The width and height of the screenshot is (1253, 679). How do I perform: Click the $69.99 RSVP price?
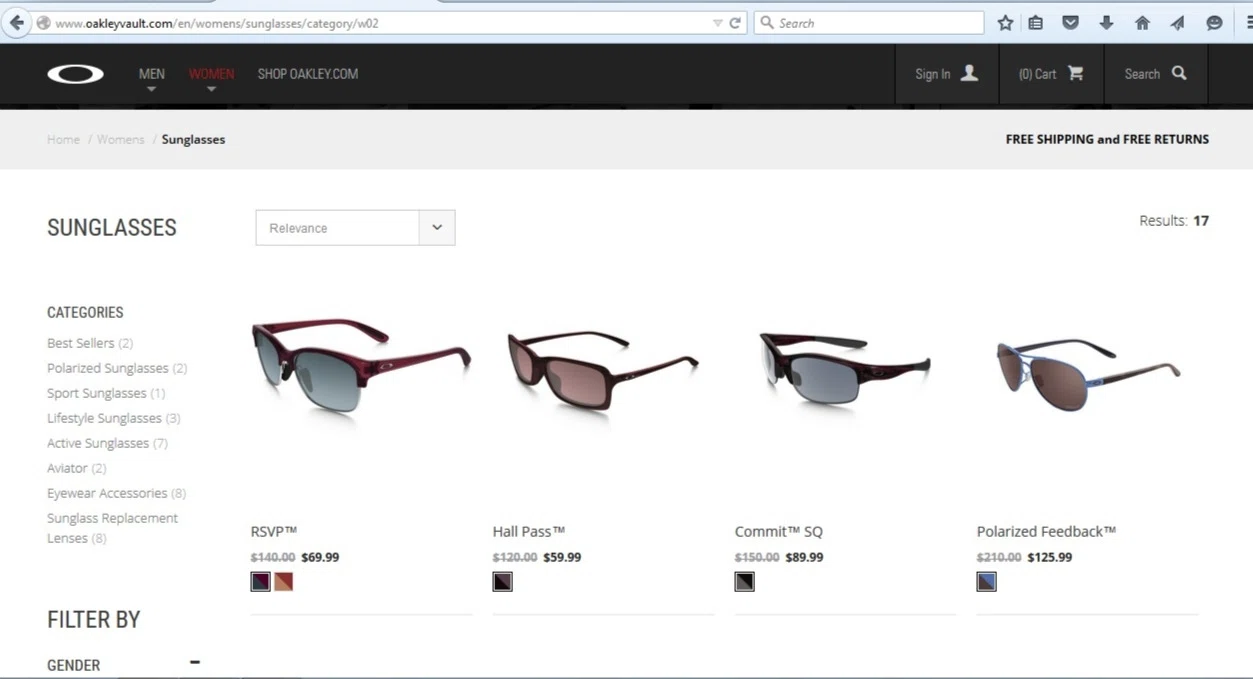click(x=320, y=557)
